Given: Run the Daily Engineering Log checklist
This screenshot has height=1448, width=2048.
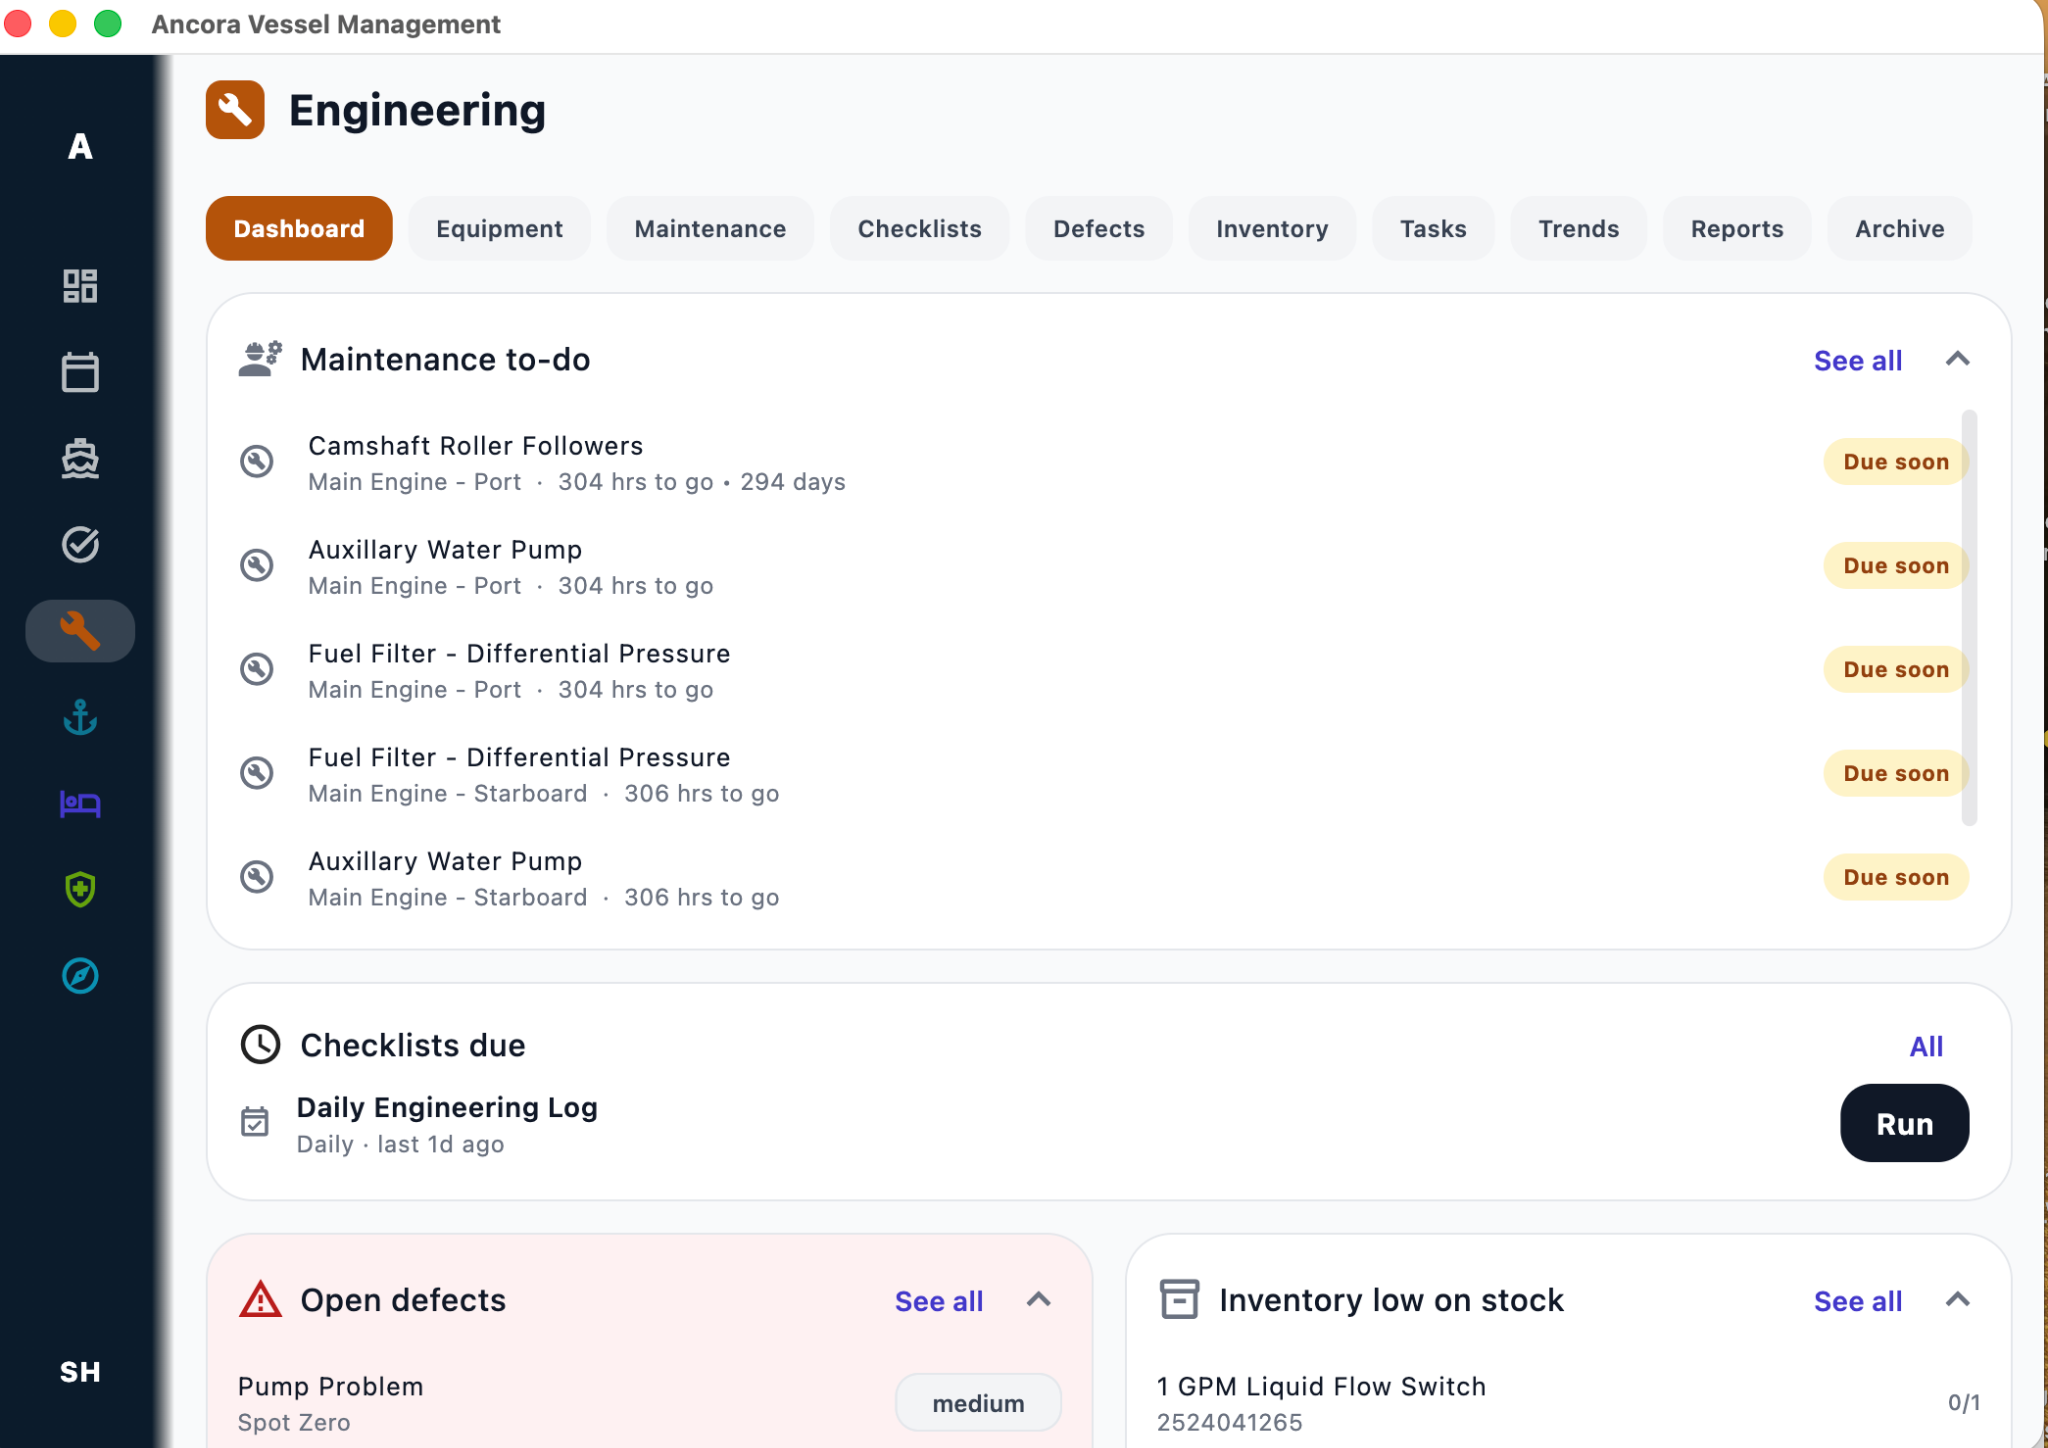Looking at the screenshot, I should coord(1904,1124).
